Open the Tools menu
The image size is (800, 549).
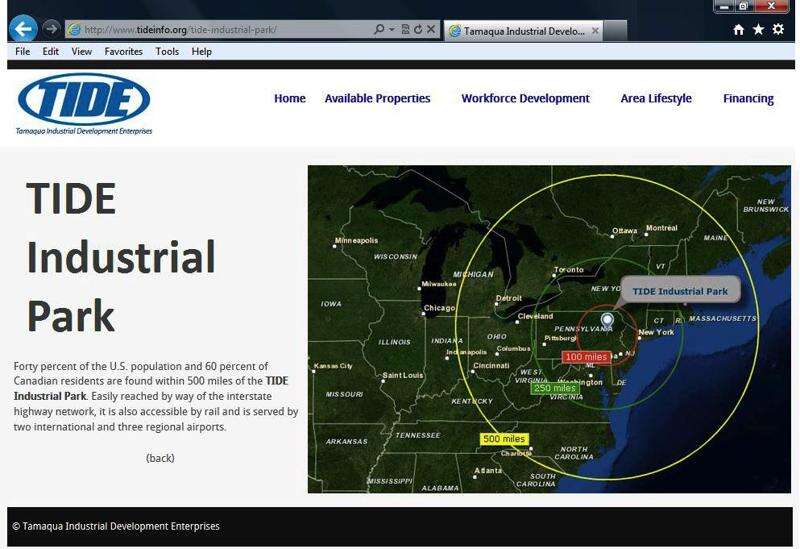167,52
